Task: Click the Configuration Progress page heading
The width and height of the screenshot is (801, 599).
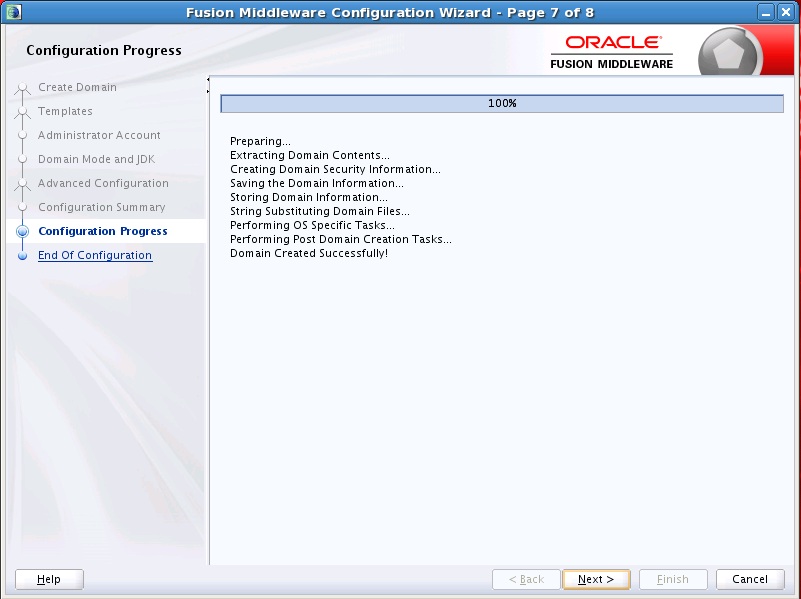Action: click(x=104, y=50)
